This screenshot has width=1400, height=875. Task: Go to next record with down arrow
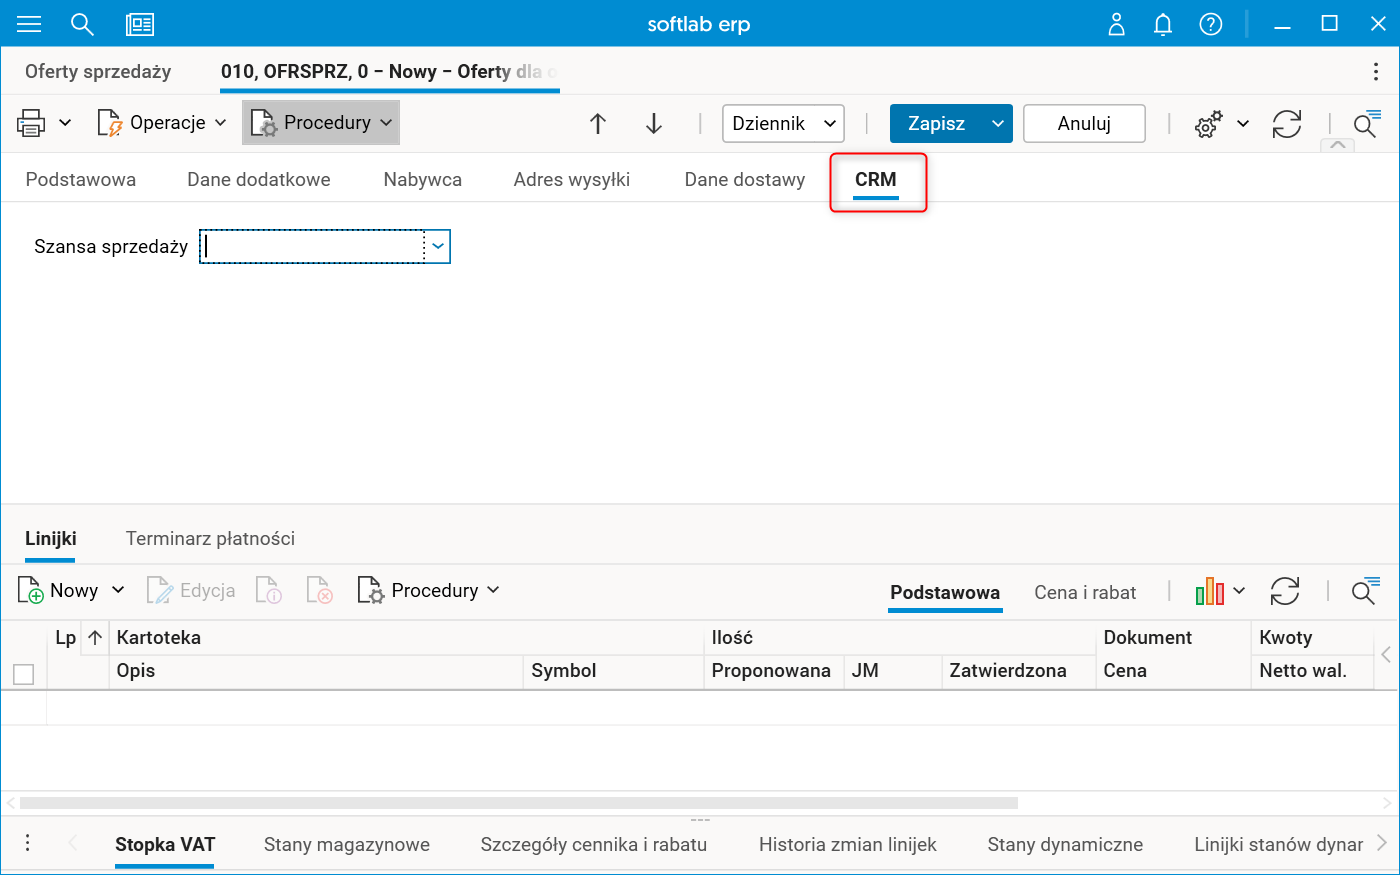point(654,123)
